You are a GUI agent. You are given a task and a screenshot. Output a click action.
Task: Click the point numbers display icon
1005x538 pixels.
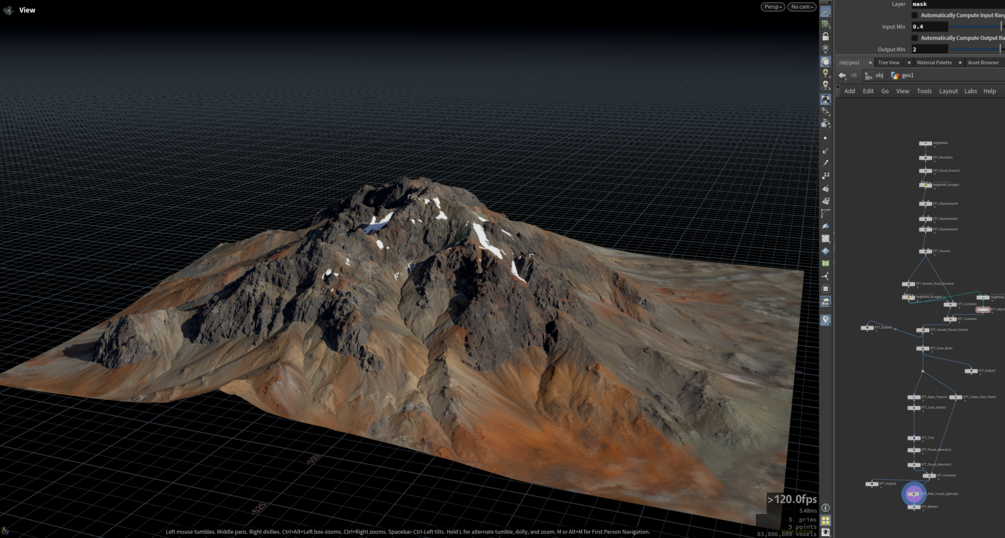point(826,176)
